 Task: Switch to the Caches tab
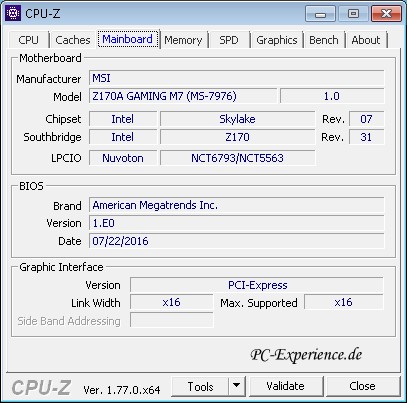pos(73,40)
